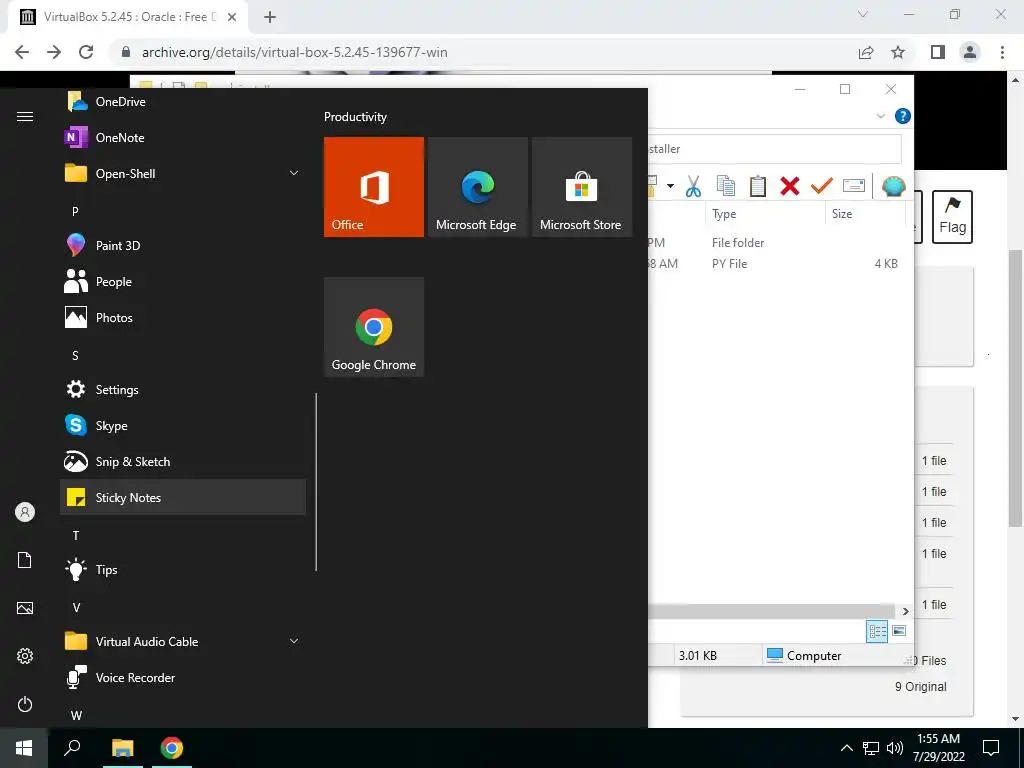The image size is (1024, 768).
Task: Expand the Start menu hamburger
Action: 25,116
